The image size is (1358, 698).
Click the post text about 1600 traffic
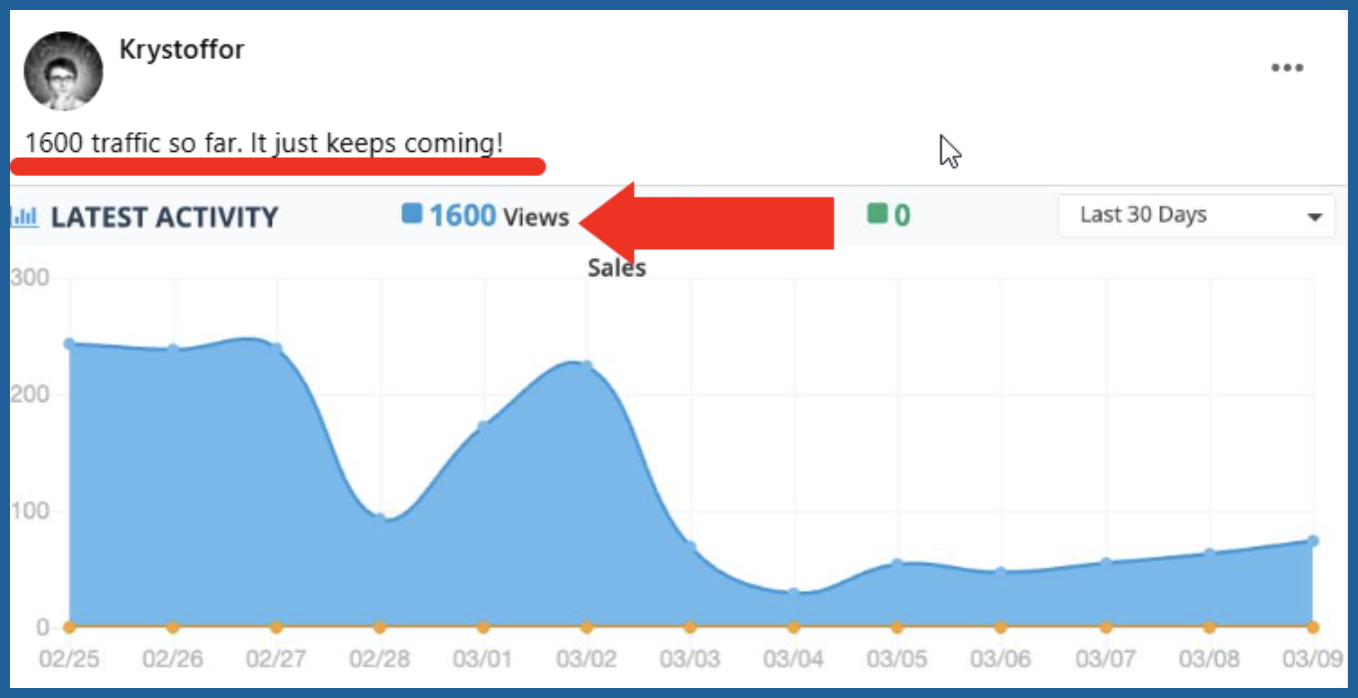tap(264, 143)
